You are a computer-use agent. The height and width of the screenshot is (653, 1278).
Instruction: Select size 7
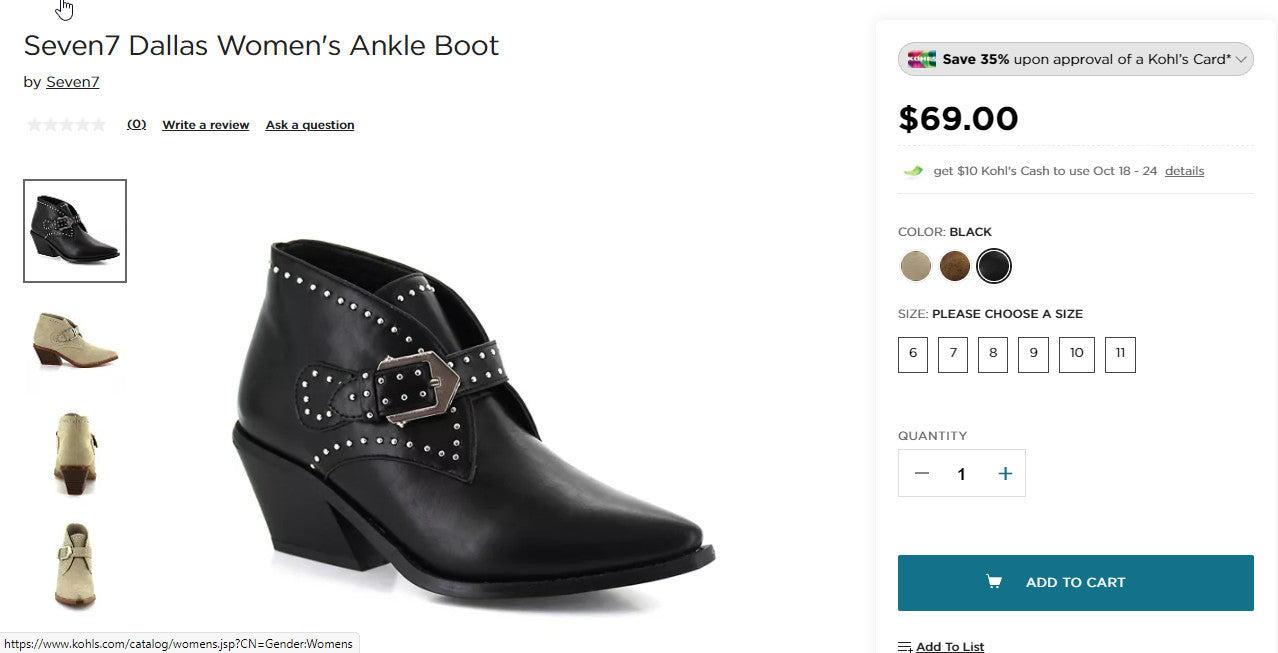point(952,354)
